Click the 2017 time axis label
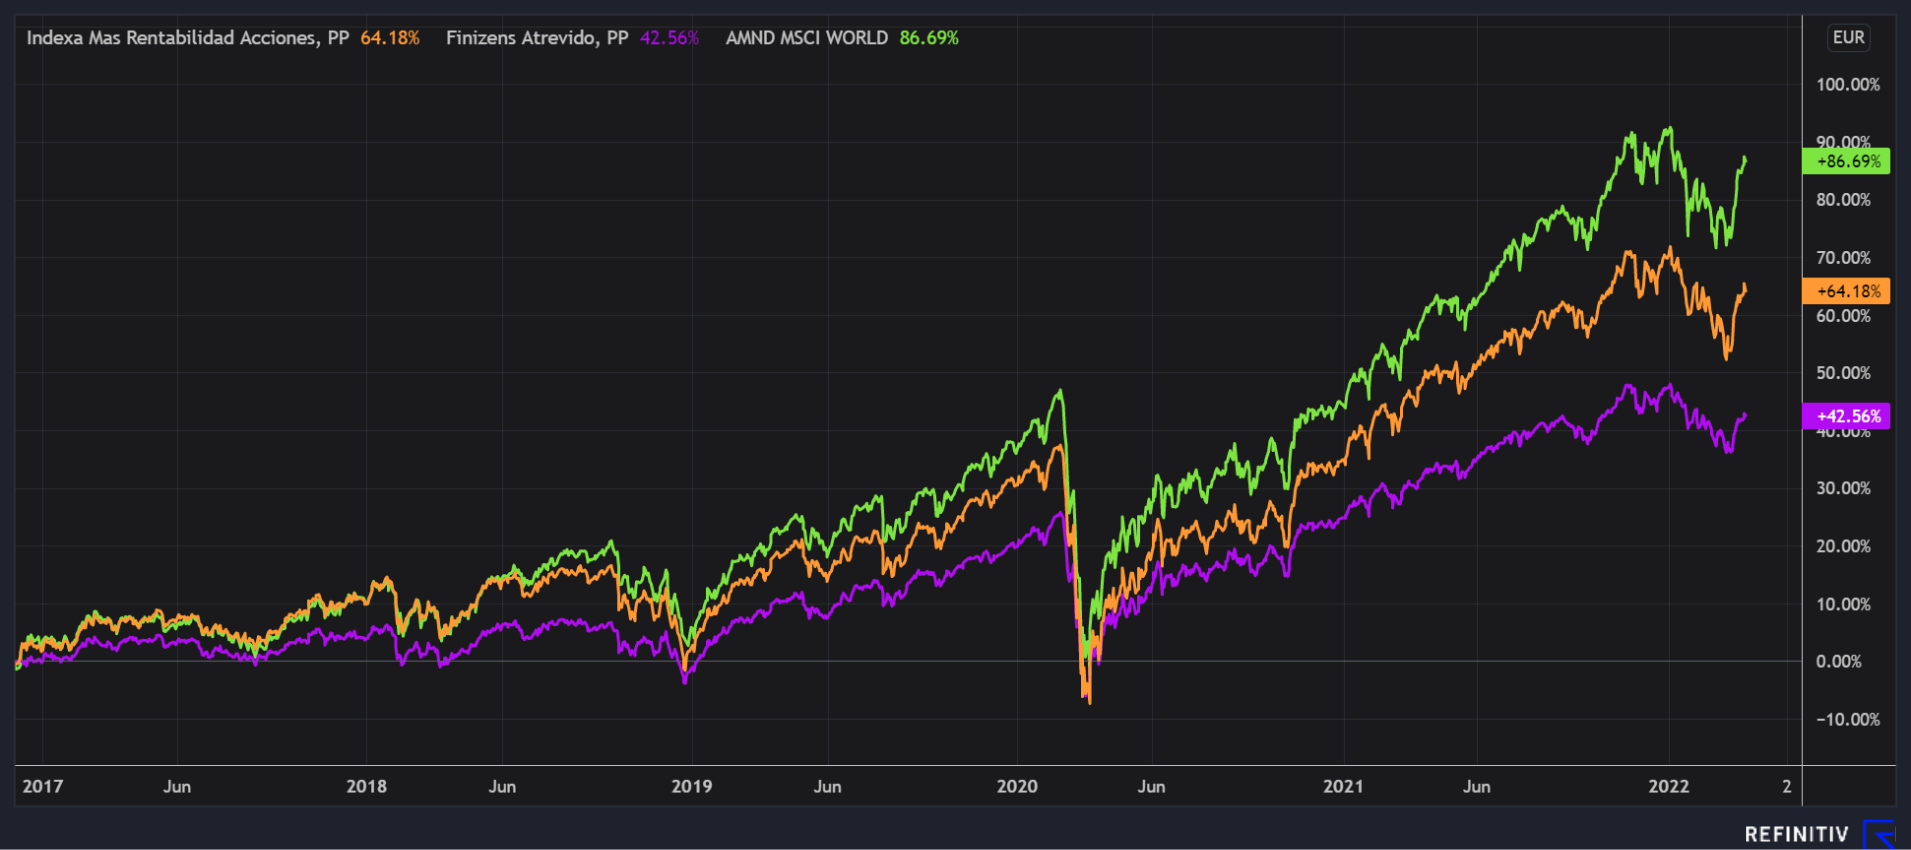The width and height of the screenshot is (1911, 850). (x=42, y=786)
